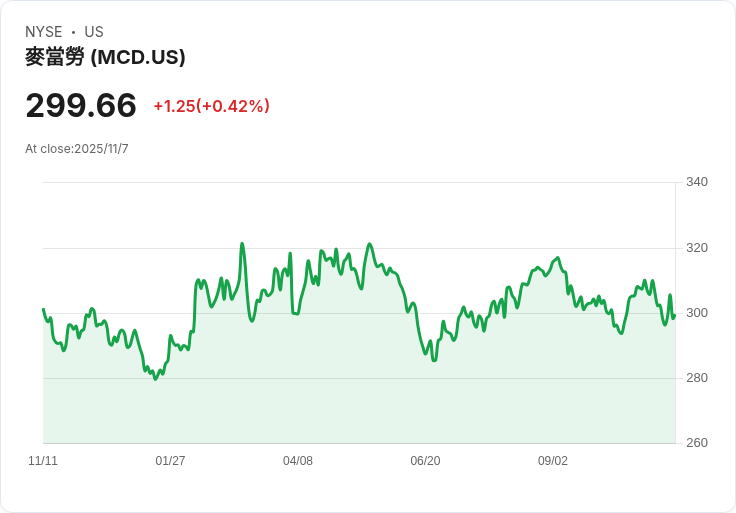Click the US market label
The width and height of the screenshot is (736, 513).
(x=94, y=32)
